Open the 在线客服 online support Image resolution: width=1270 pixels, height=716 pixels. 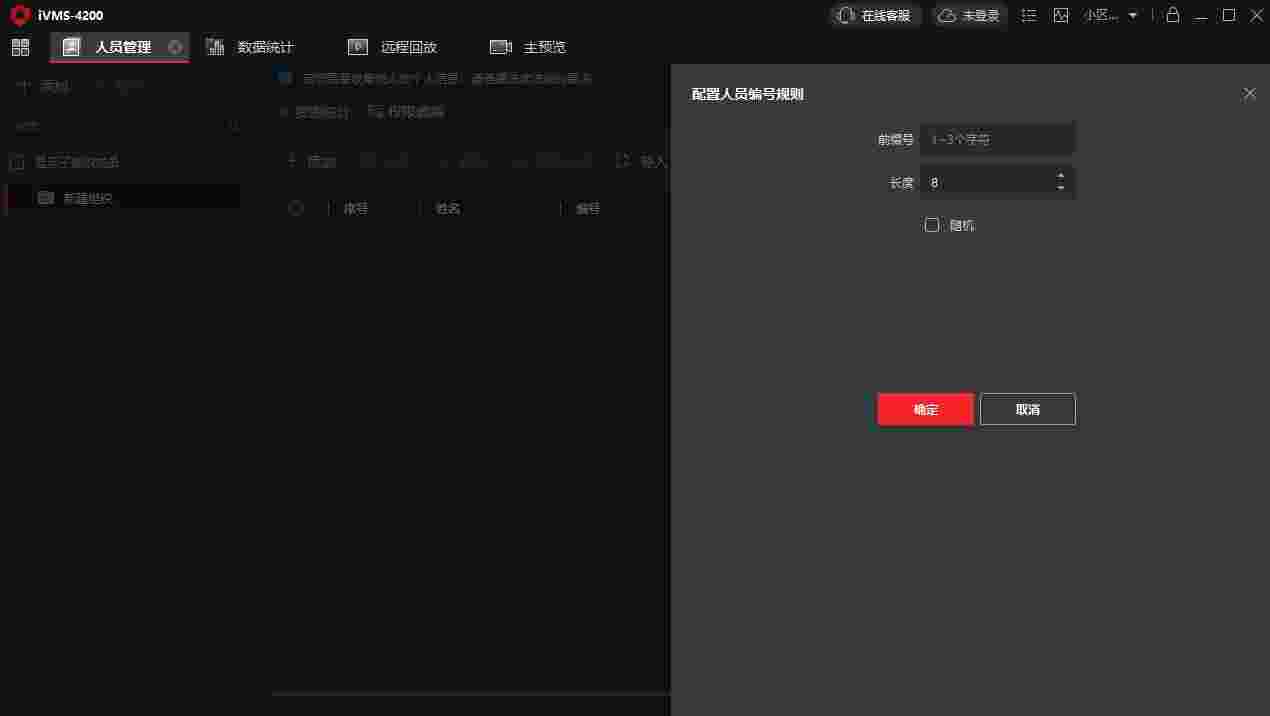tap(875, 15)
